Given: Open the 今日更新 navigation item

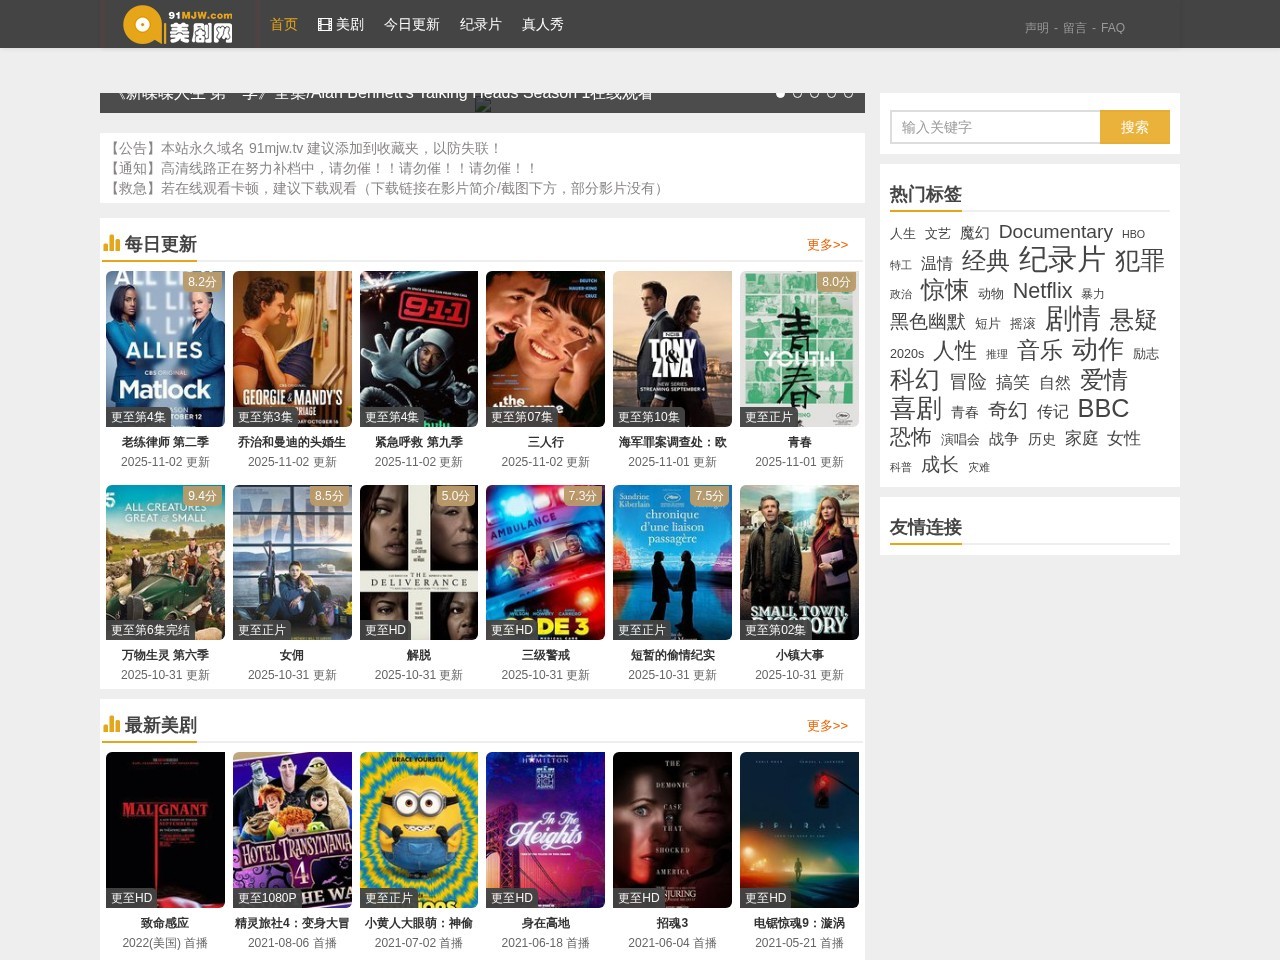Looking at the screenshot, I should (x=411, y=24).
